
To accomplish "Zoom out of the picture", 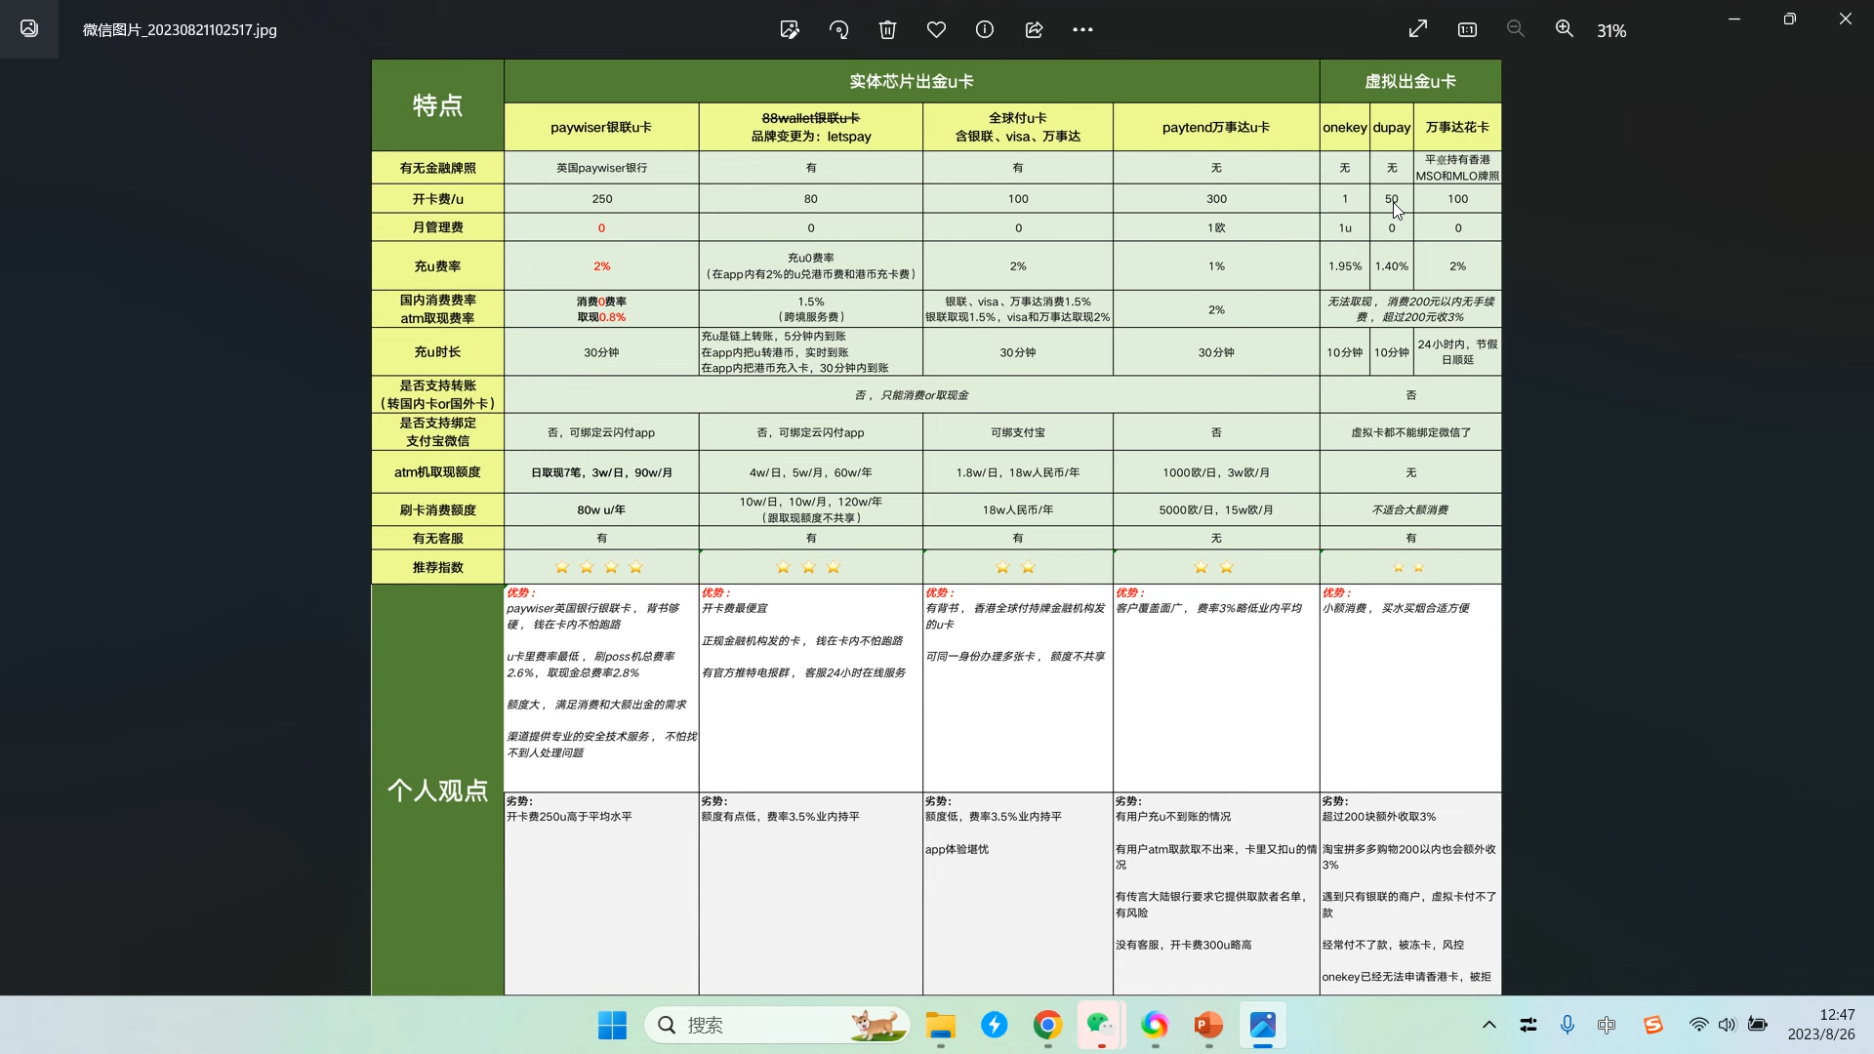I will click(x=1515, y=30).
